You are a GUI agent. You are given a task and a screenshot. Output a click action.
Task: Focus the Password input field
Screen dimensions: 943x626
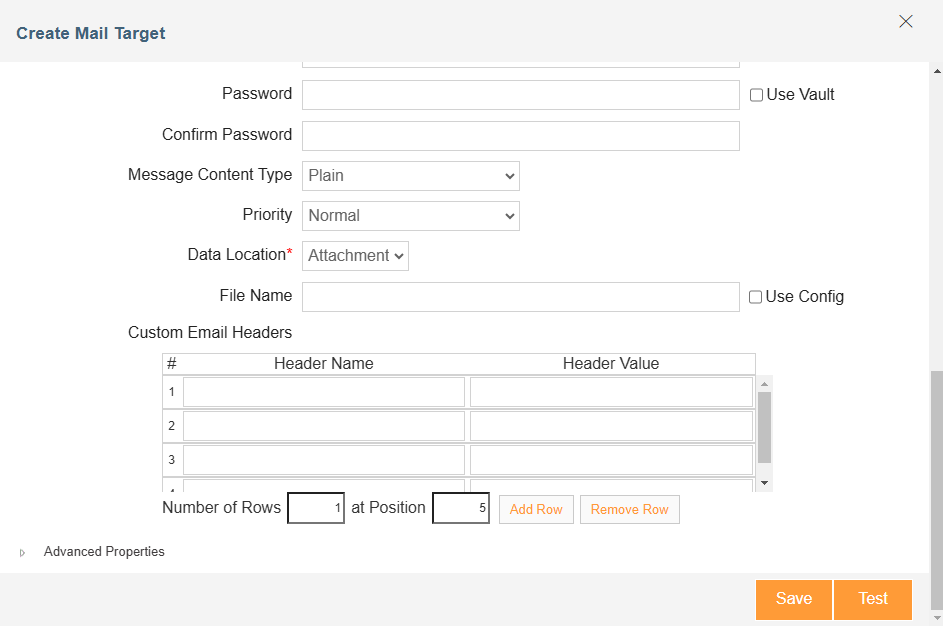(x=521, y=95)
